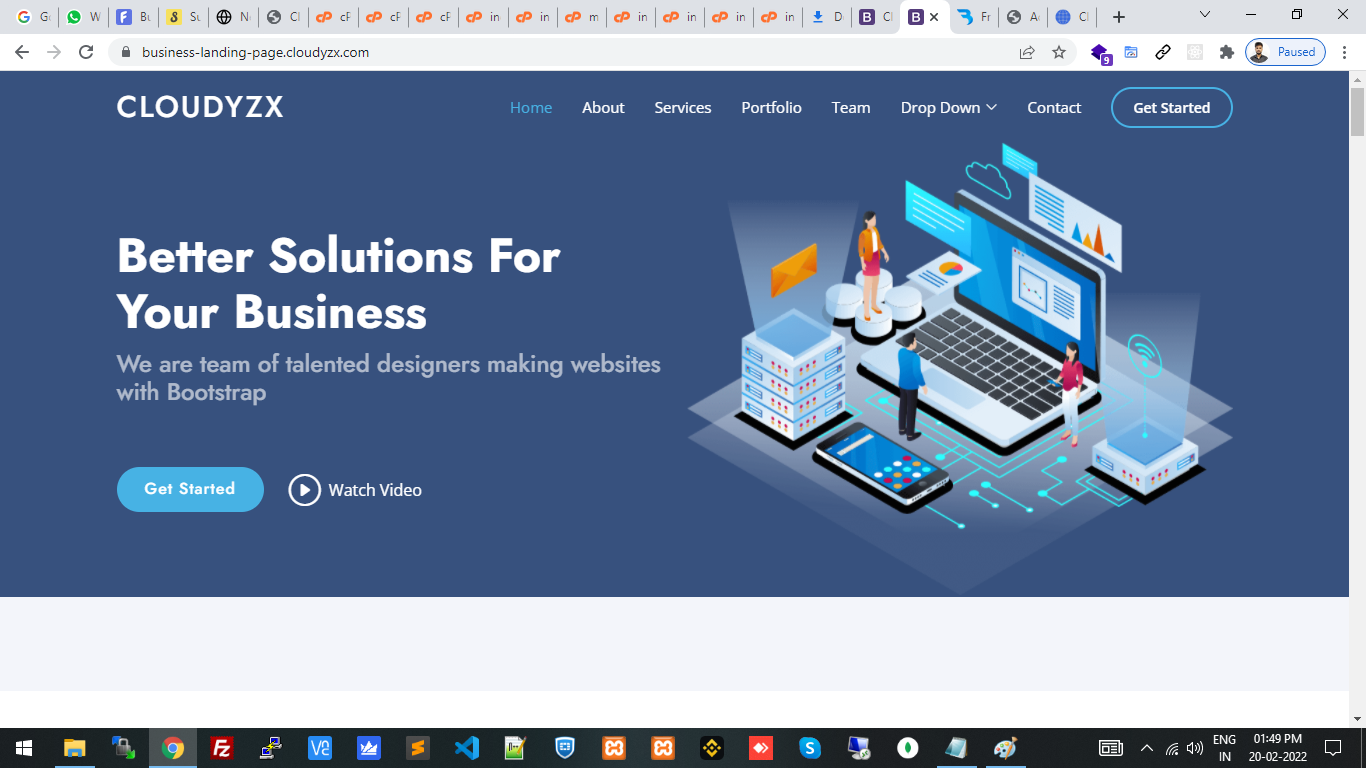Open the red AnyDesk taskbar icon
This screenshot has height=768, width=1366.
(761, 748)
